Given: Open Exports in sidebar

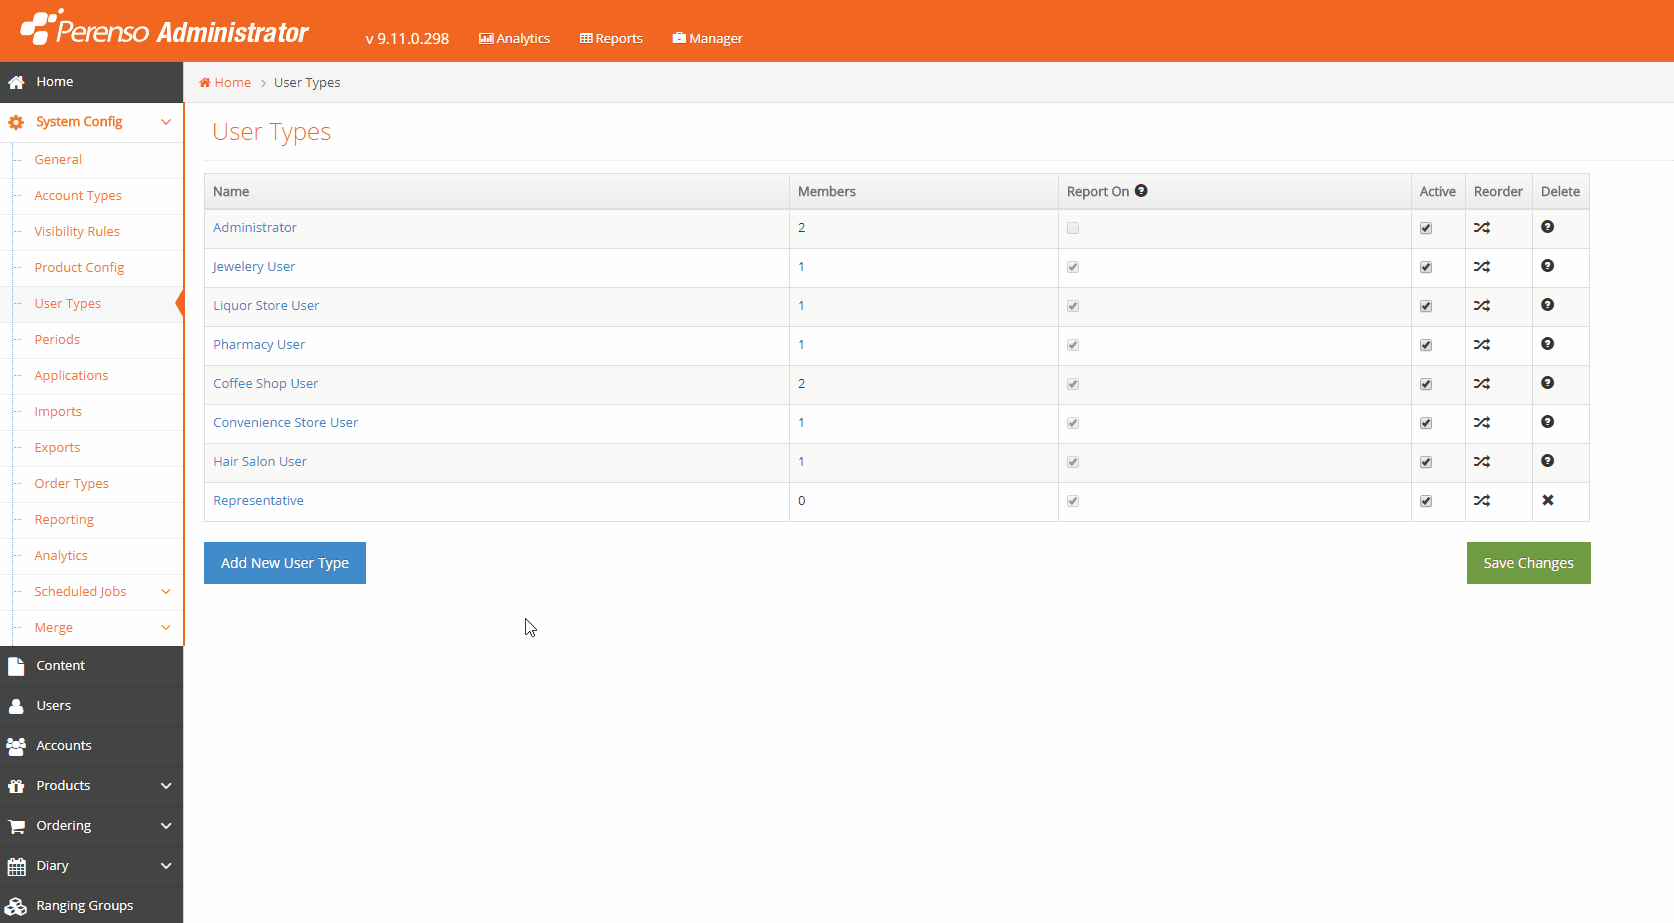Looking at the screenshot, I should (x=57, y=448).
